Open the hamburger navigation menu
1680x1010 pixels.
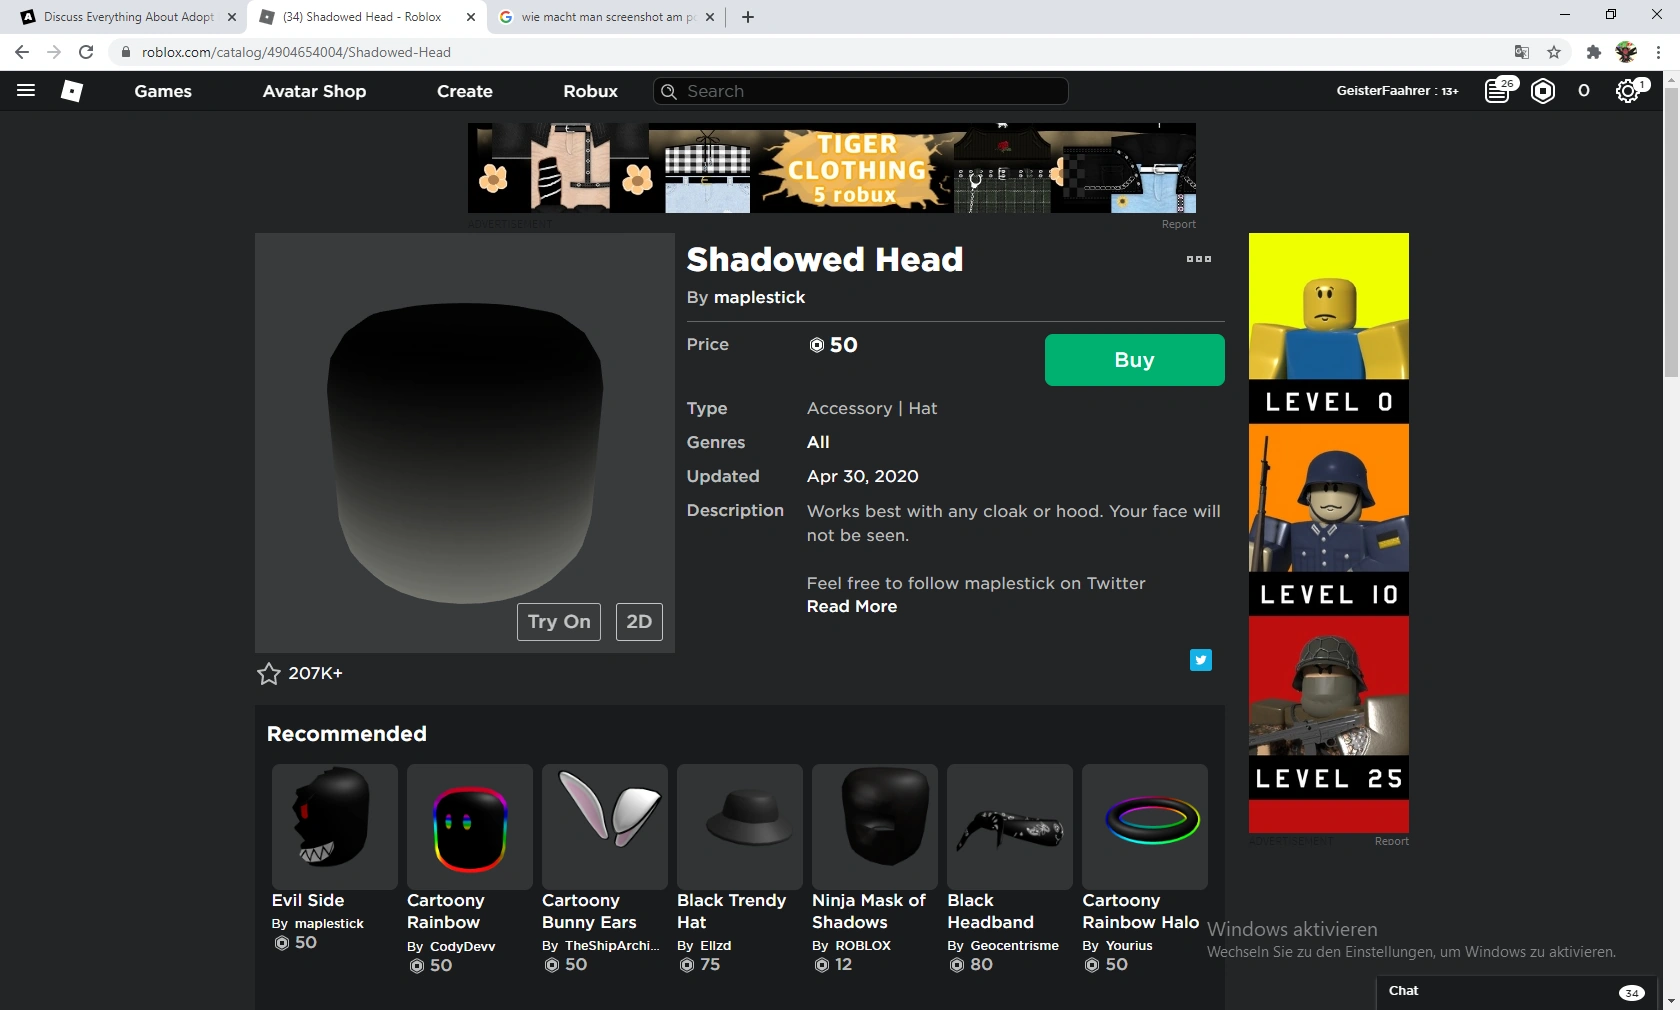tap(26, 91)
